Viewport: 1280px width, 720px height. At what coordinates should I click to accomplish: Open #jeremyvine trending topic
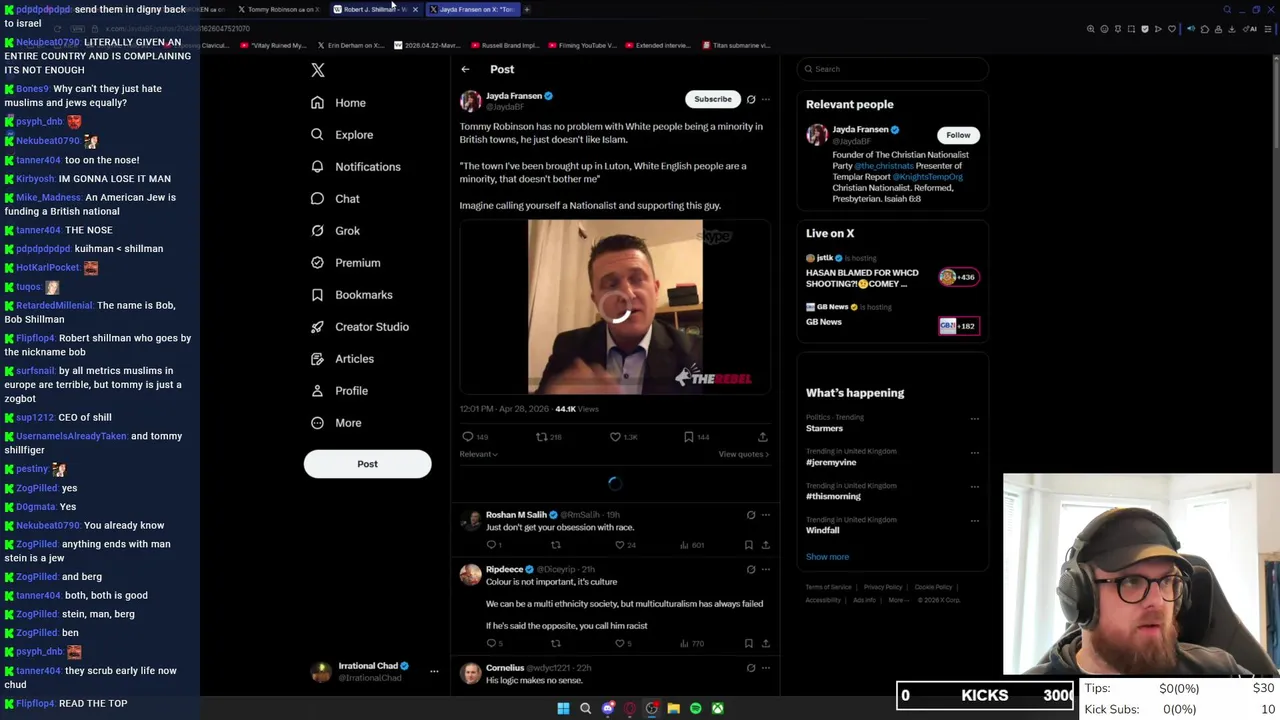831,462
